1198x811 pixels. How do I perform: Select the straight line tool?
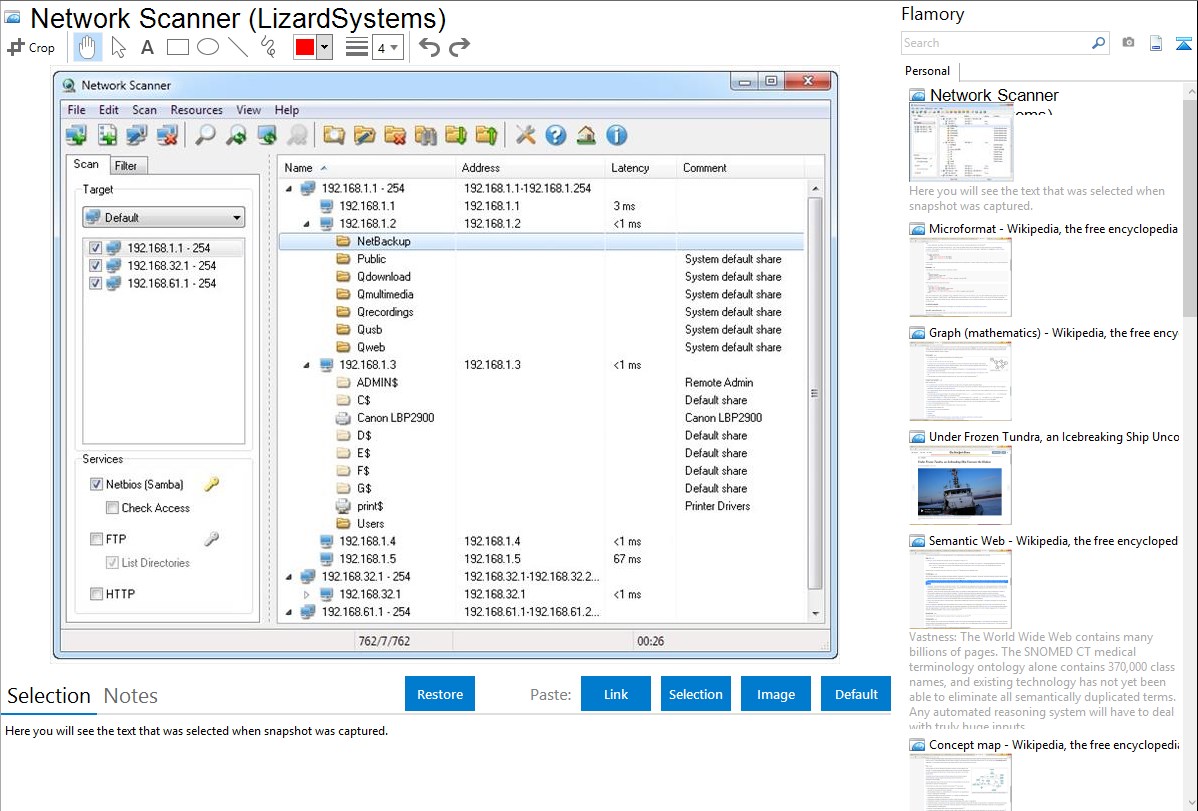pyautogui.click(x=238, y=47)
